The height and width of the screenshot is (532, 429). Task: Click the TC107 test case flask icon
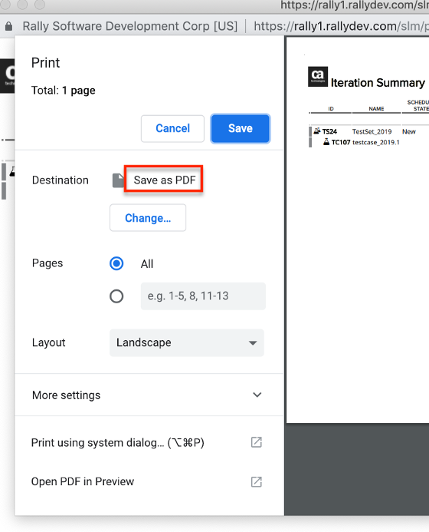[x=326, y=141]
